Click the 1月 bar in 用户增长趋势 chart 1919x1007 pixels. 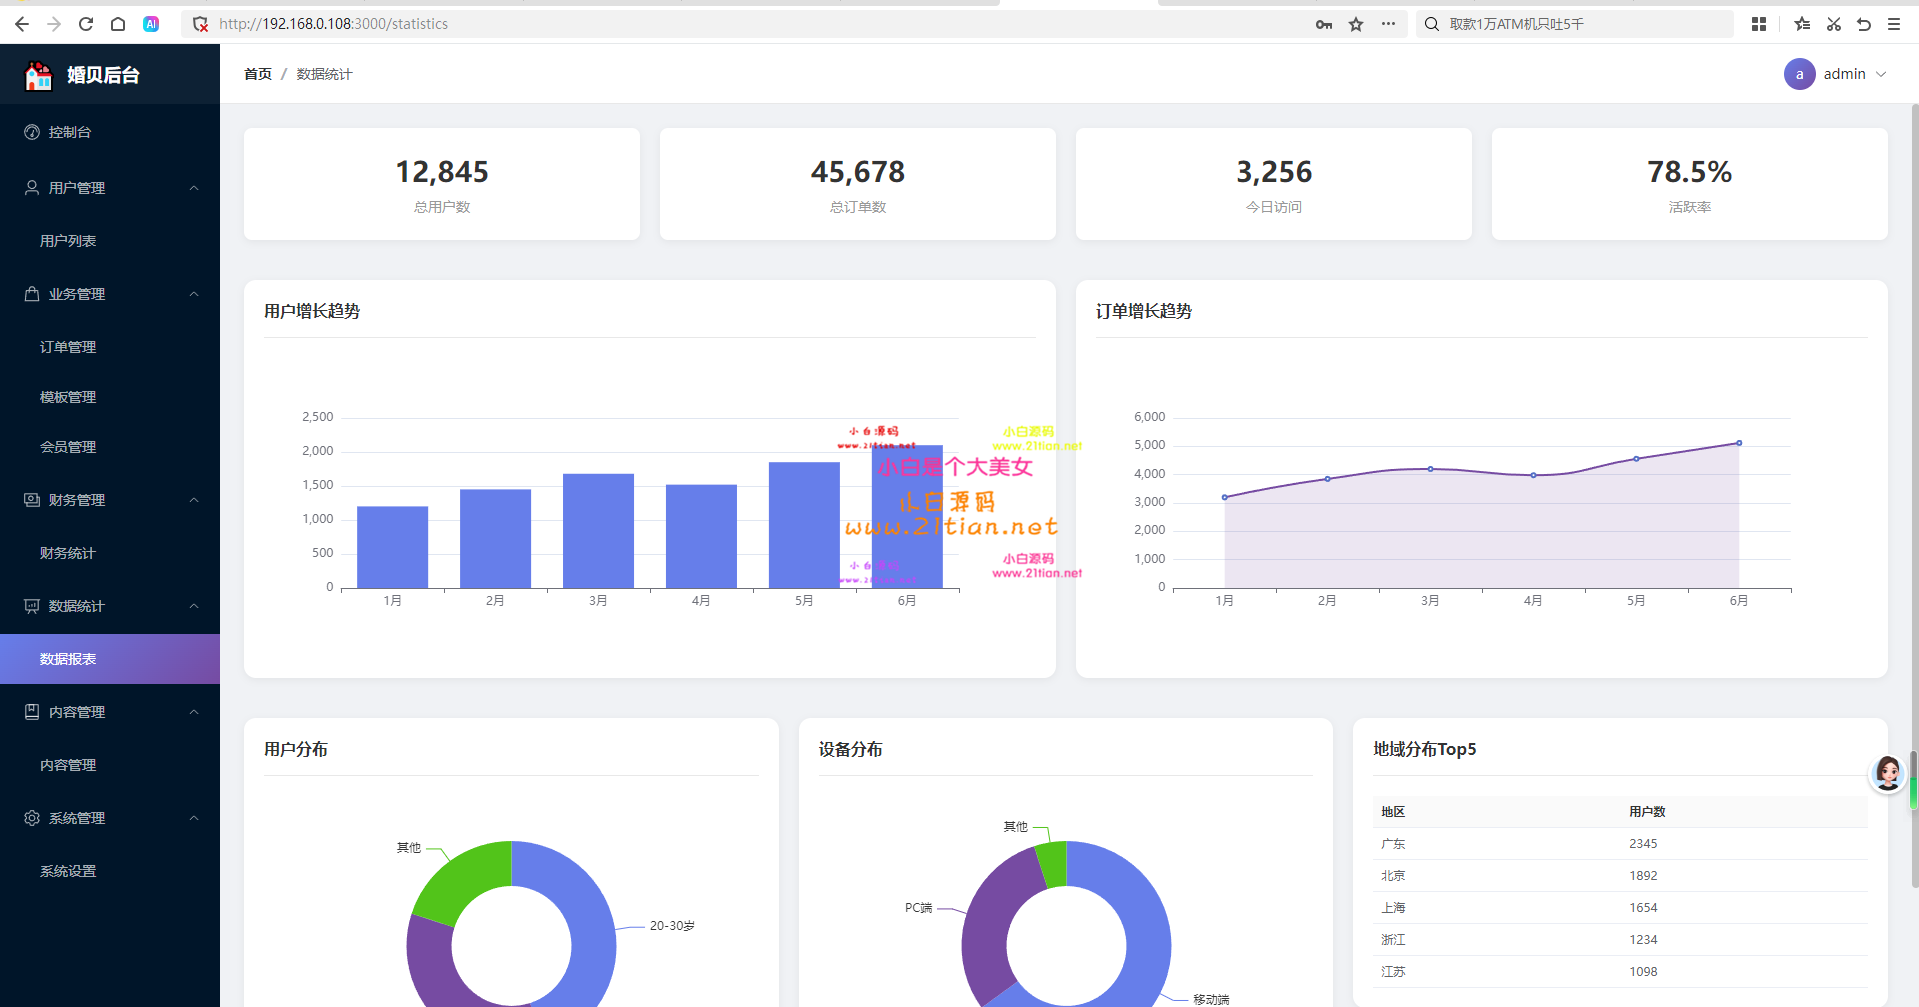pos(392,547)
